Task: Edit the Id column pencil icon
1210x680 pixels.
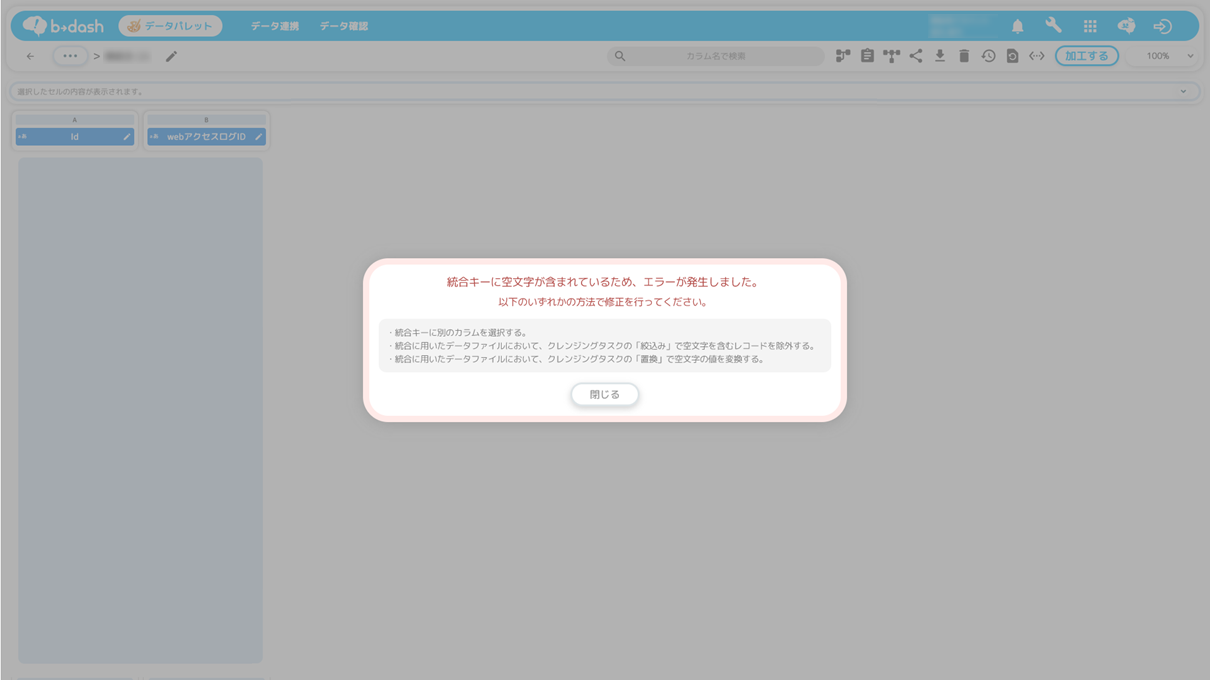Action: (127, 136)
